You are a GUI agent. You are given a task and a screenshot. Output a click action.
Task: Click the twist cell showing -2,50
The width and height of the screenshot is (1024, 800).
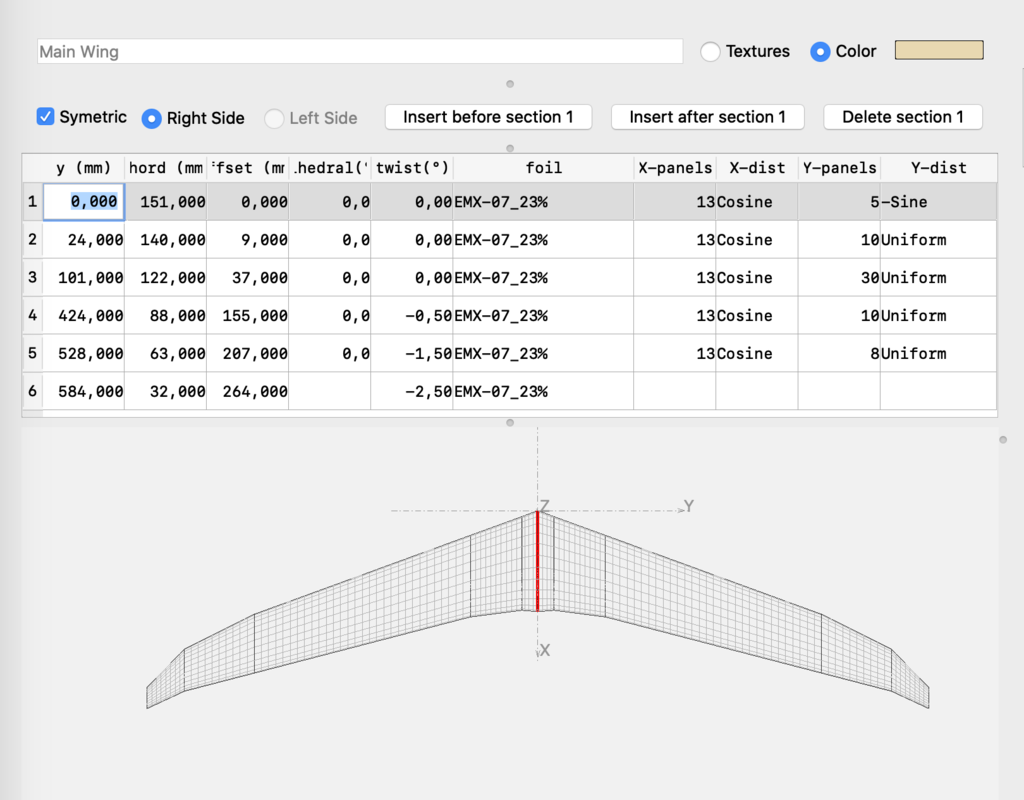411,392
